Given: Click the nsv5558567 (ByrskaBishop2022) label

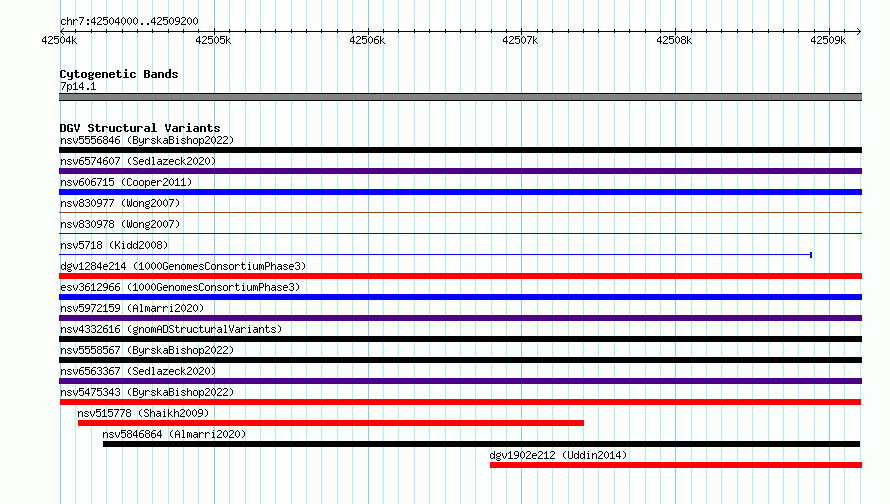Looking at the screenshot, I should point(147,350).
